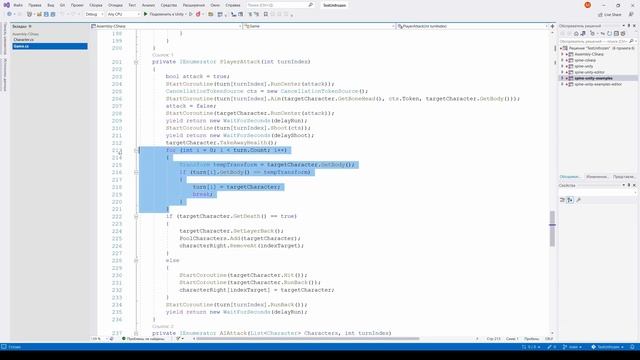Expand the spine-unity project node
640x360 pixels.
pos(563,66)
